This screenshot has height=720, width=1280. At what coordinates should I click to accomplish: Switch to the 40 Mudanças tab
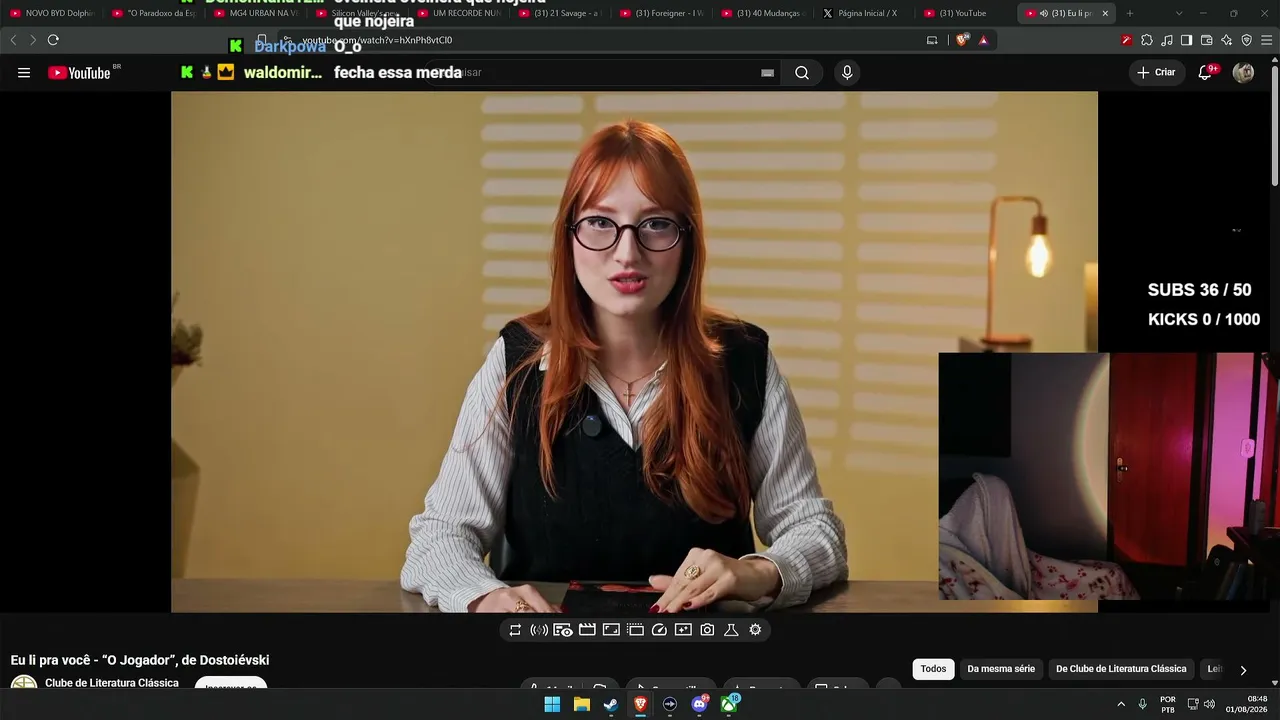point(763,13)
